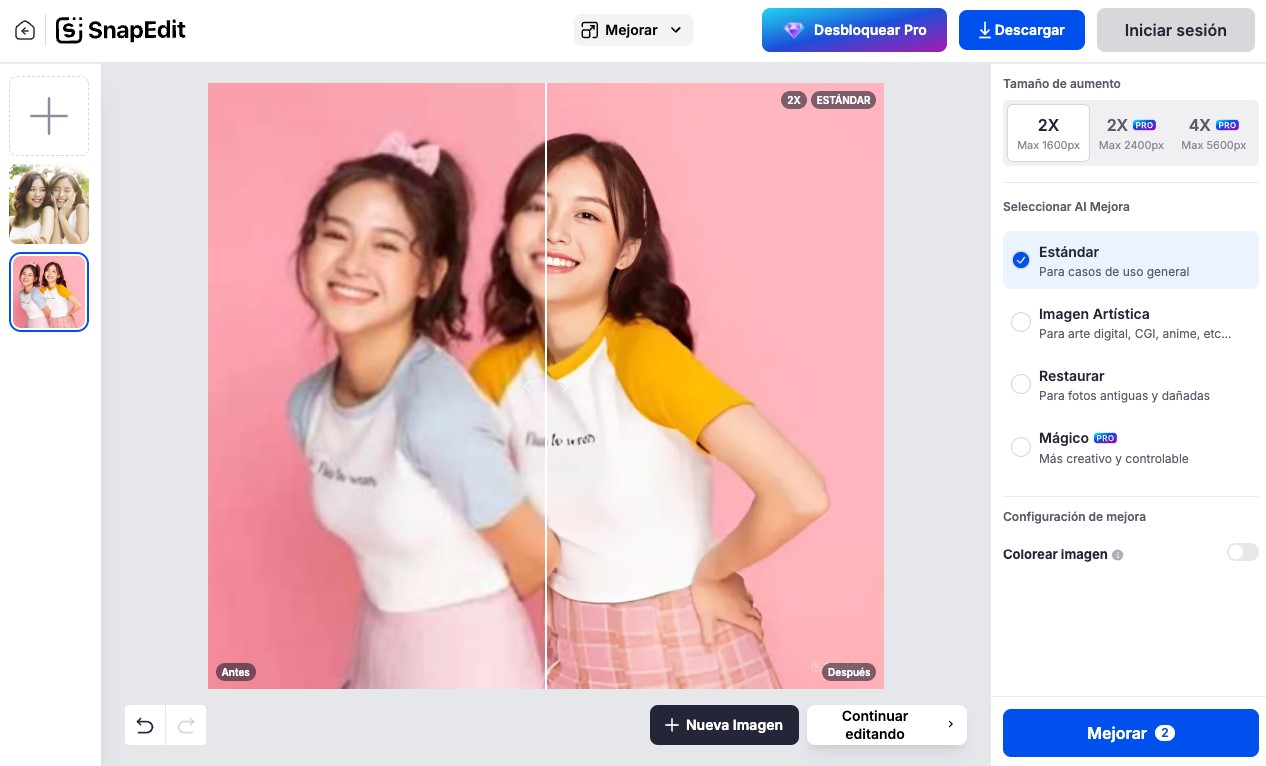Click the SnapEdit logo
The width and height of the screenshot is (1266, 766).
point(121,30)
